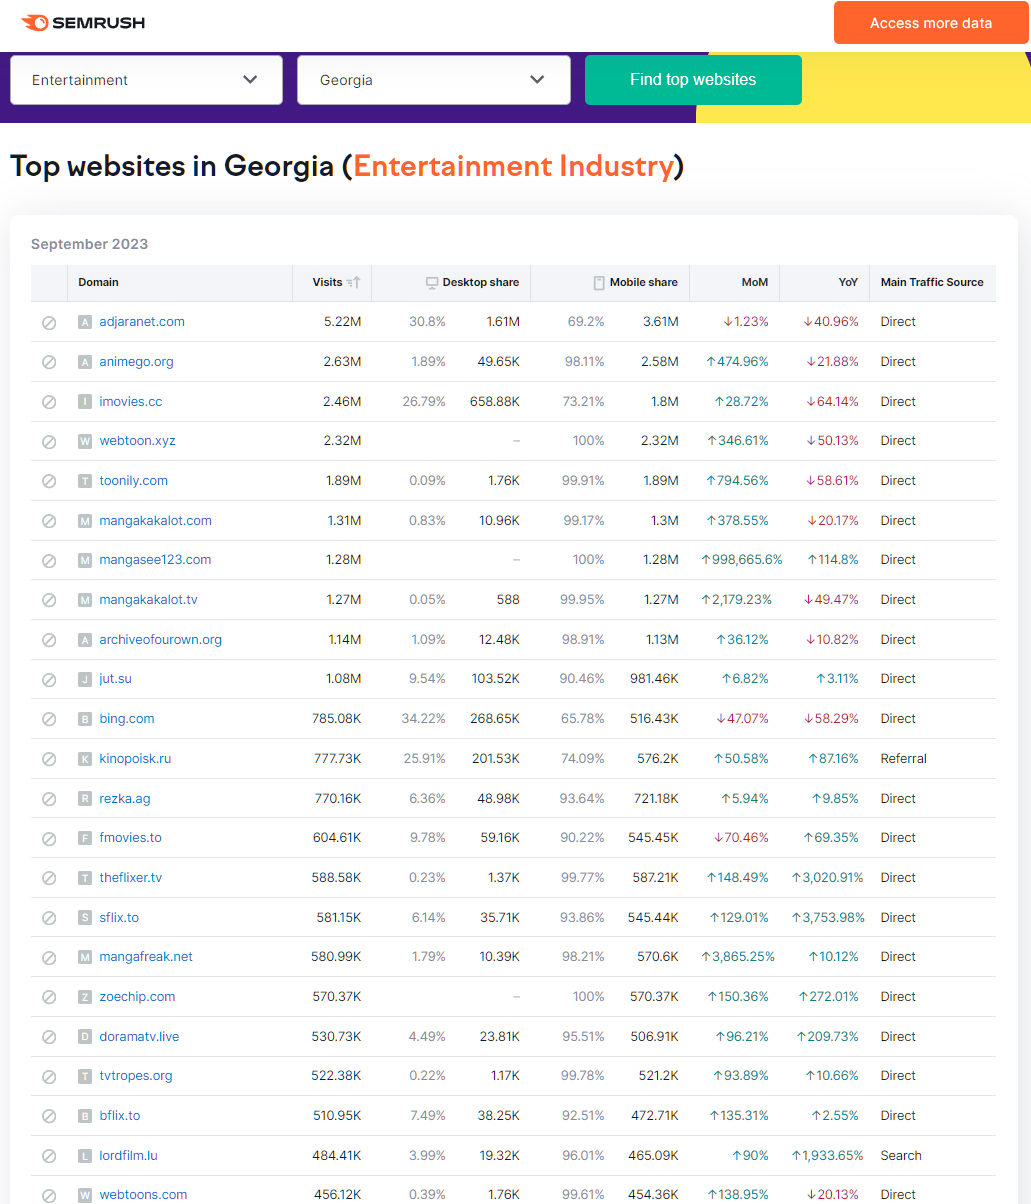Open the mangakakalot.tv domain link
The image size is (1031, 1204).
tap(148, 600)
